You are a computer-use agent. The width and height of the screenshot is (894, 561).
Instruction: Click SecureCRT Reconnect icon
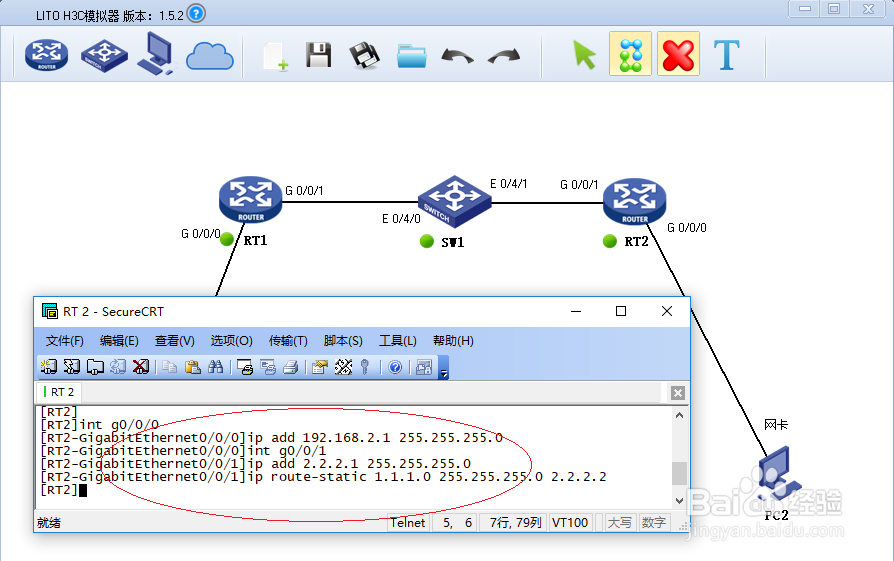tap(117, 367)
